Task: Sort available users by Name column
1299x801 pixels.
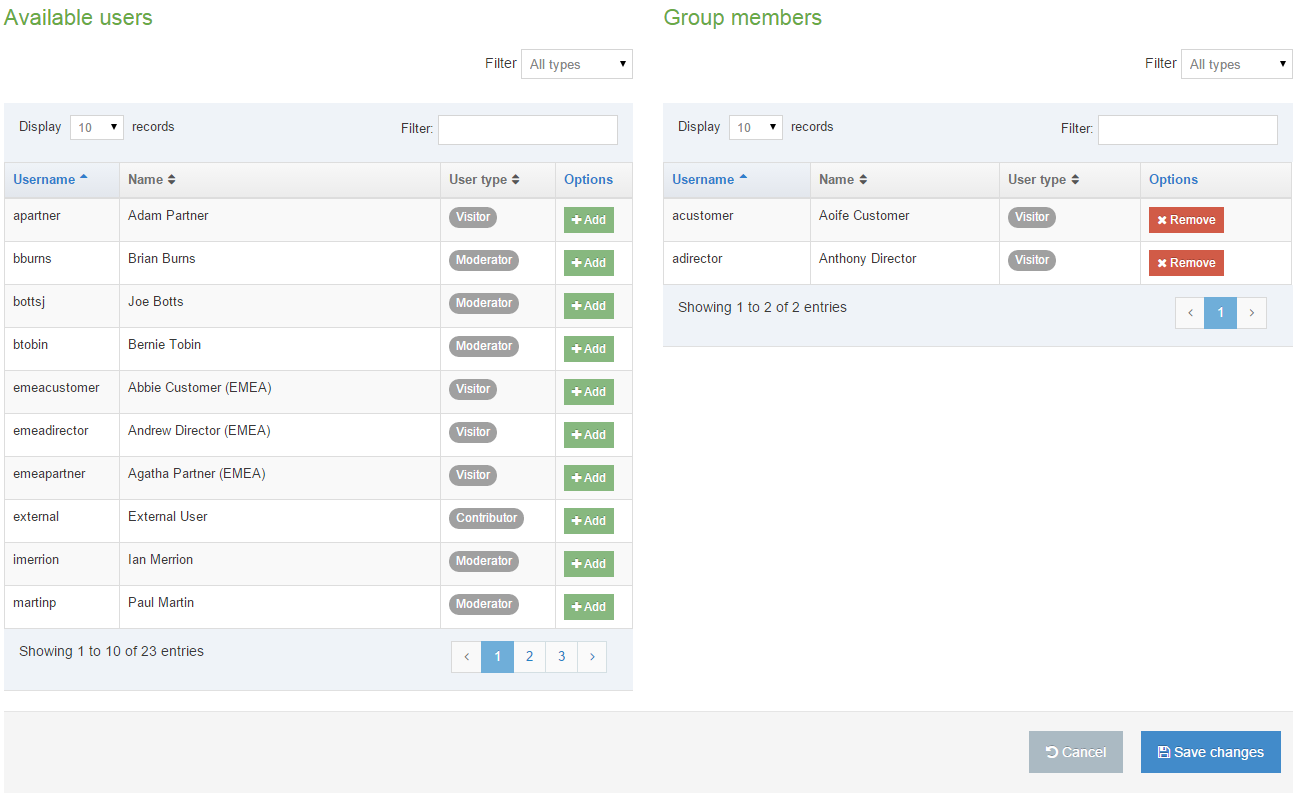Action: (152, 180)
